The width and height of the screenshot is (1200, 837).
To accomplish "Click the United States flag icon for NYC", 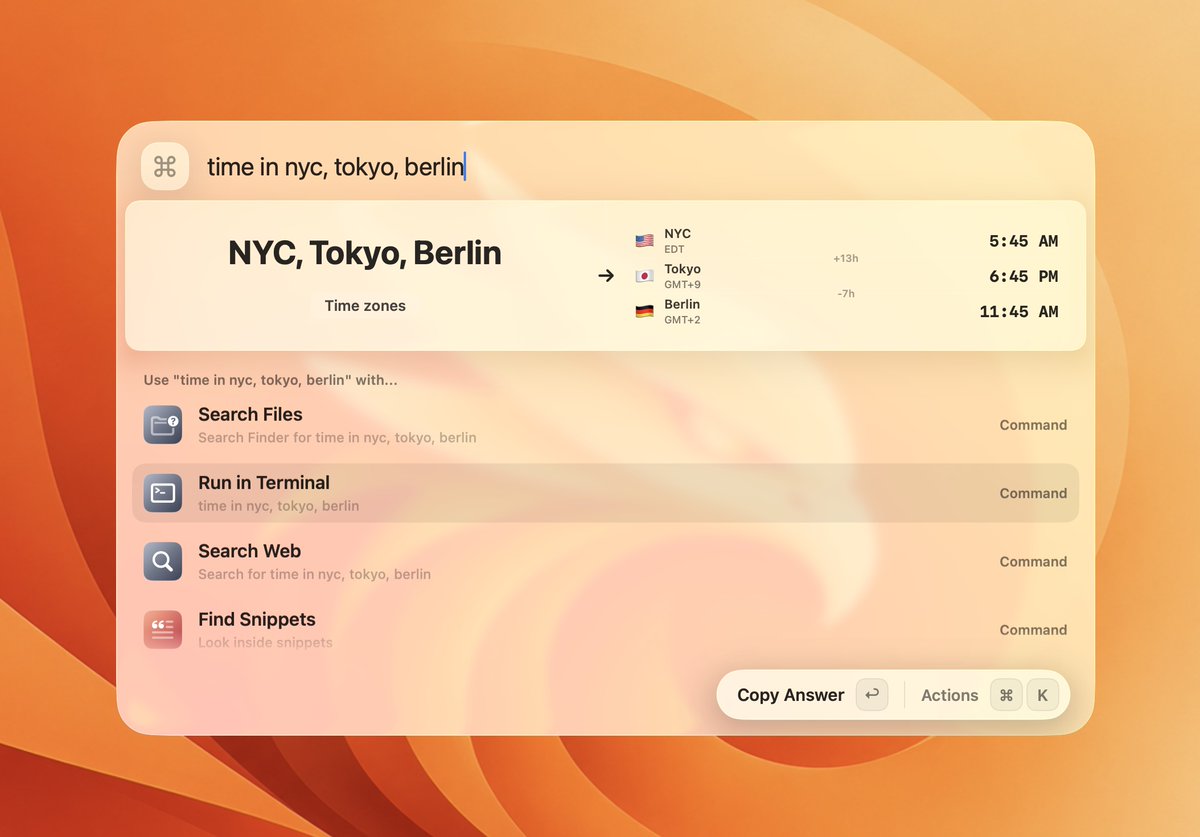I will pos(644,241).
